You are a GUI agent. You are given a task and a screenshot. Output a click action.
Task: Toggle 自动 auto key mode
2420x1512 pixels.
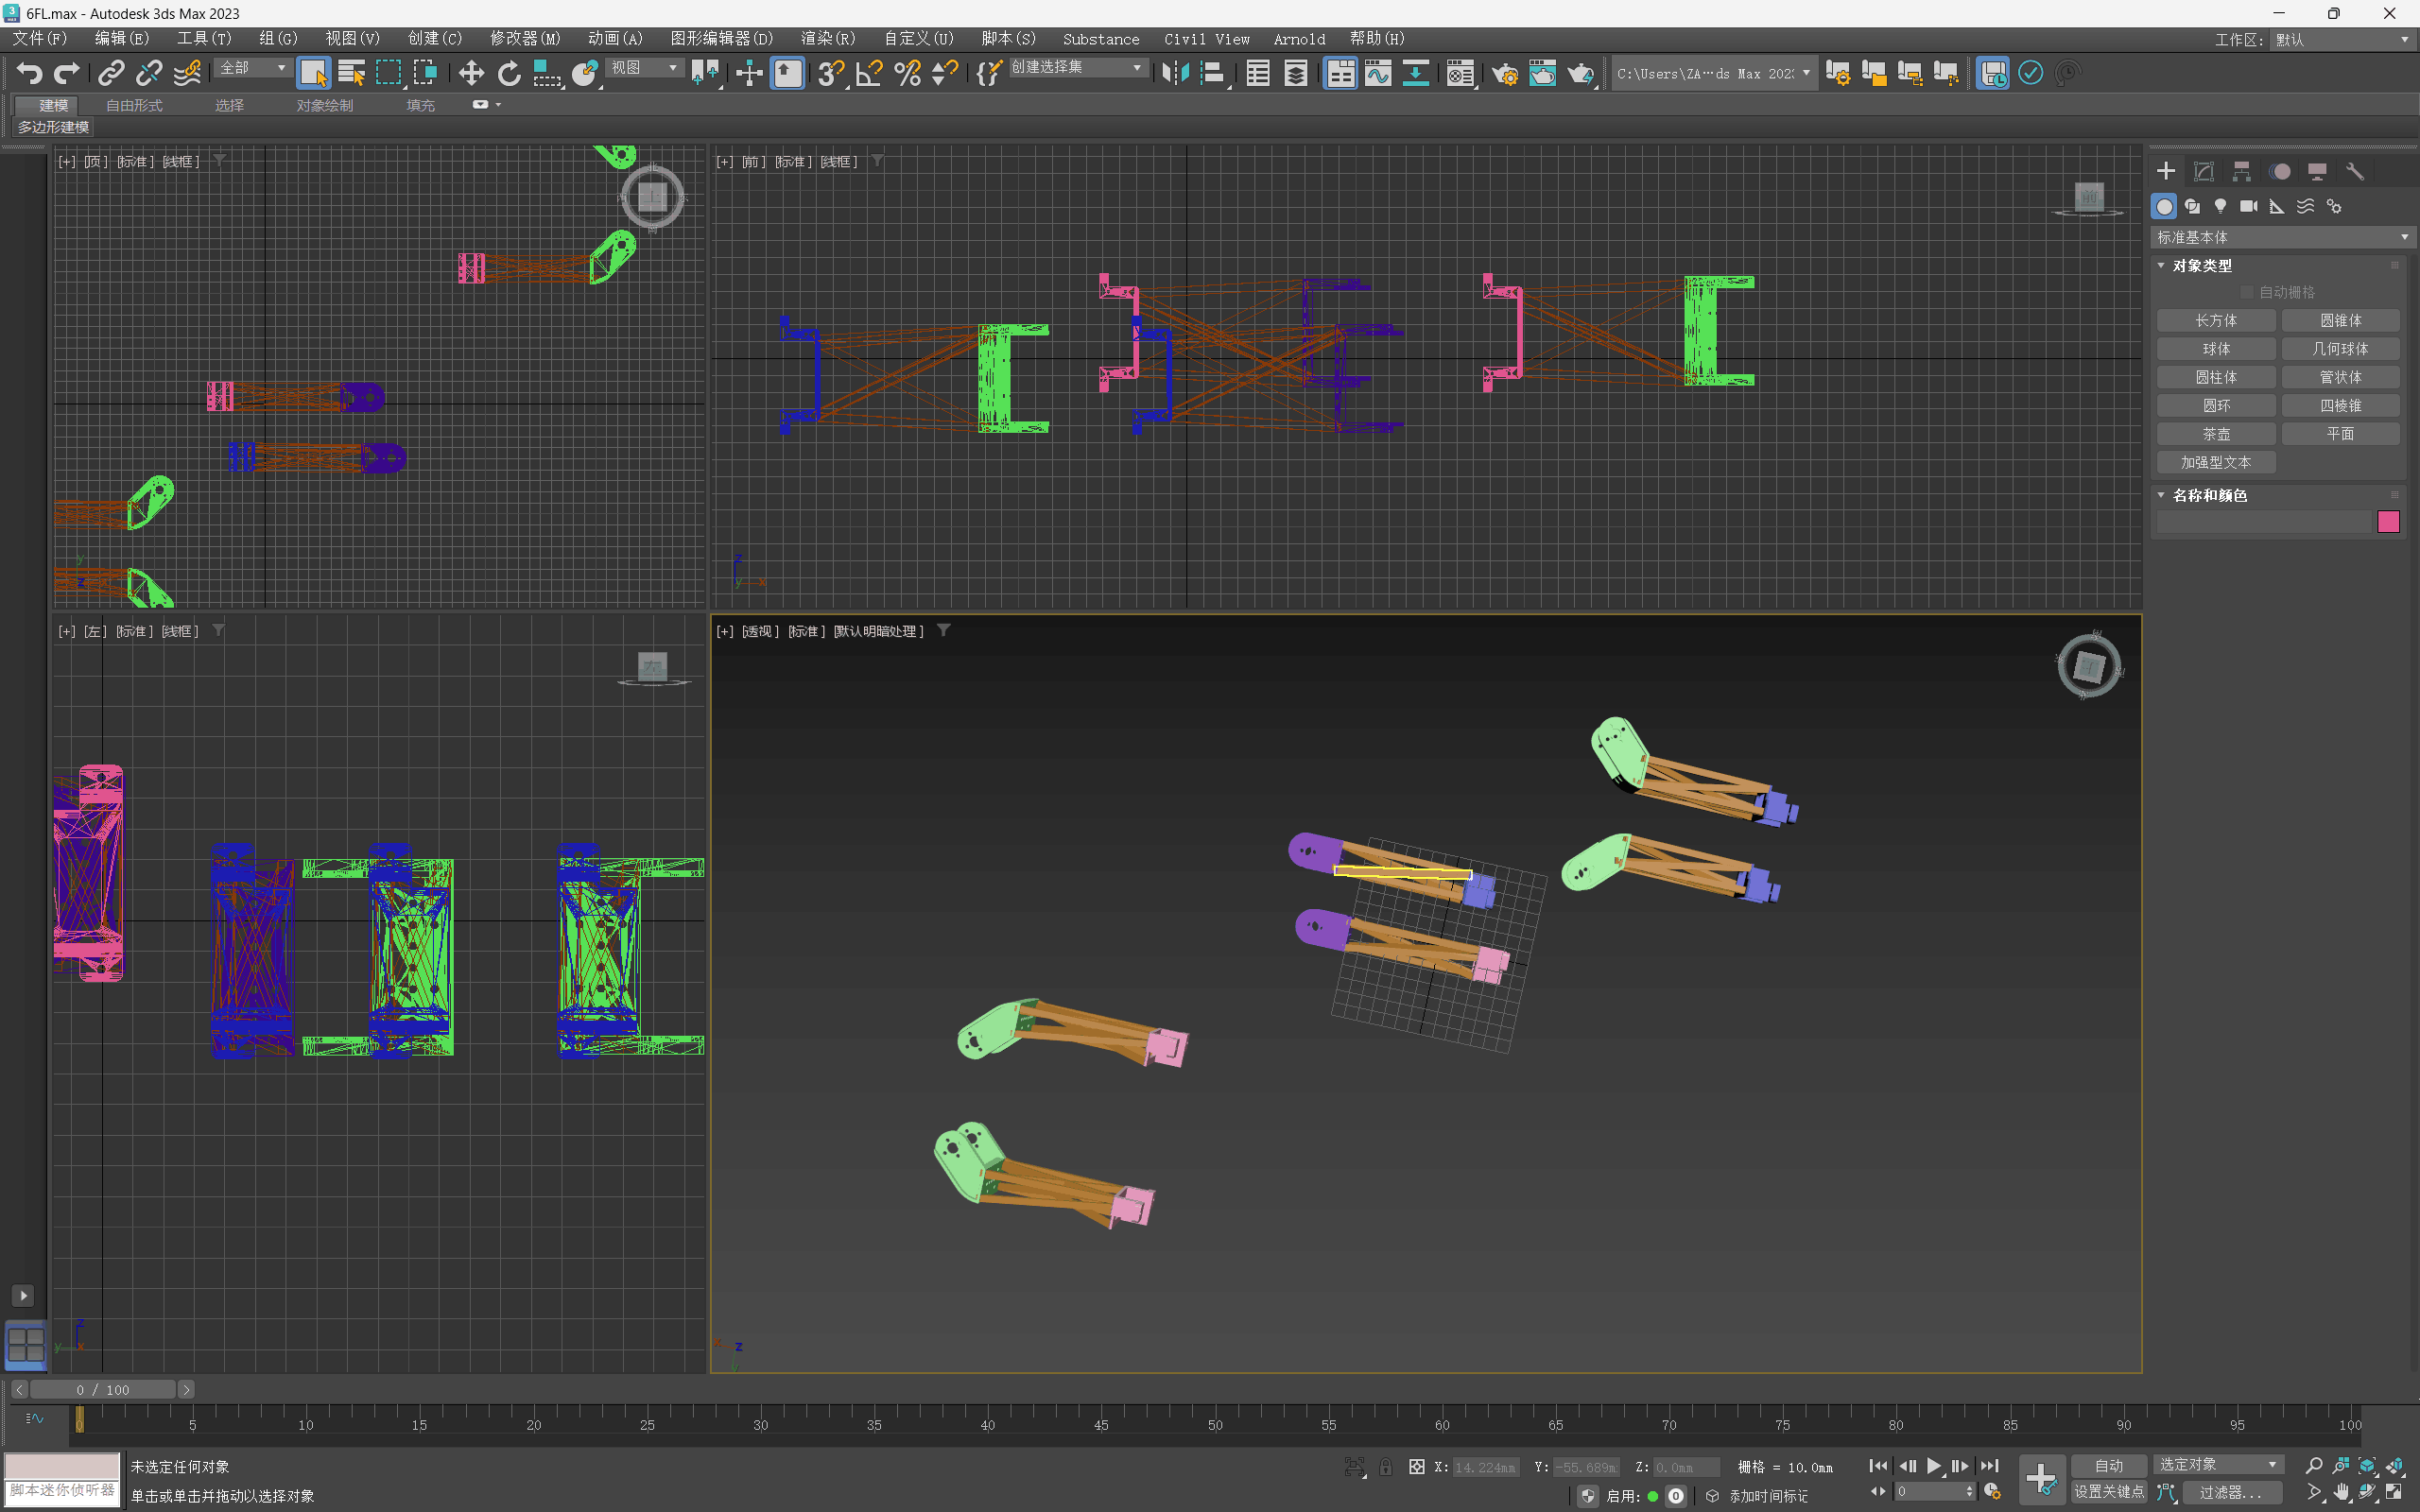(2108, 1465)
